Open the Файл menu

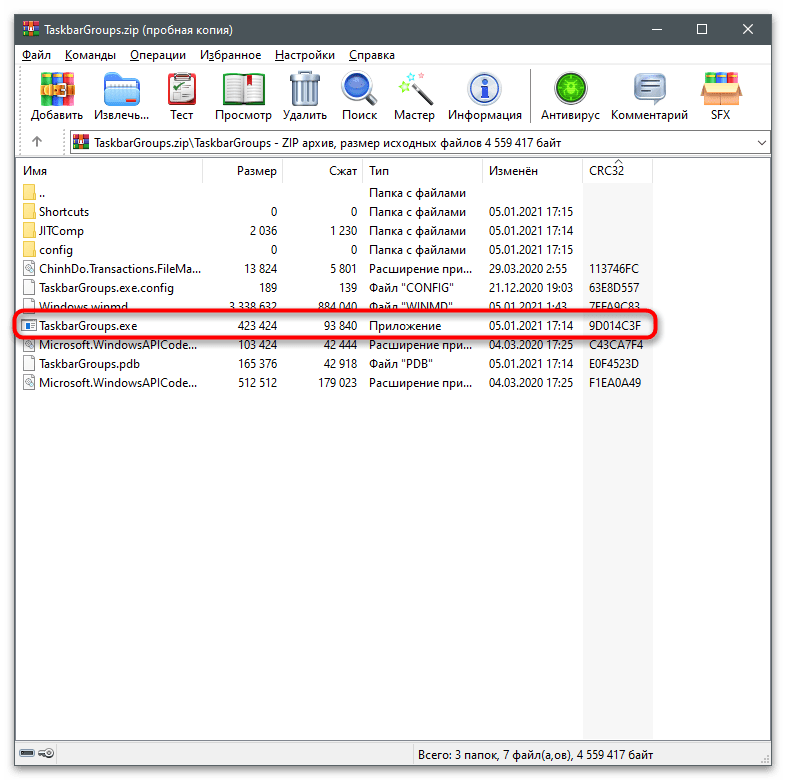(36, 55)
